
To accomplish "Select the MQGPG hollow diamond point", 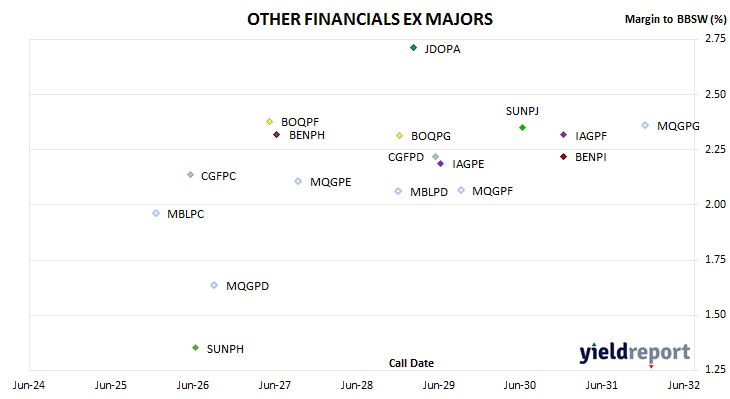I will pyautogui.click(x=645, y=125).
